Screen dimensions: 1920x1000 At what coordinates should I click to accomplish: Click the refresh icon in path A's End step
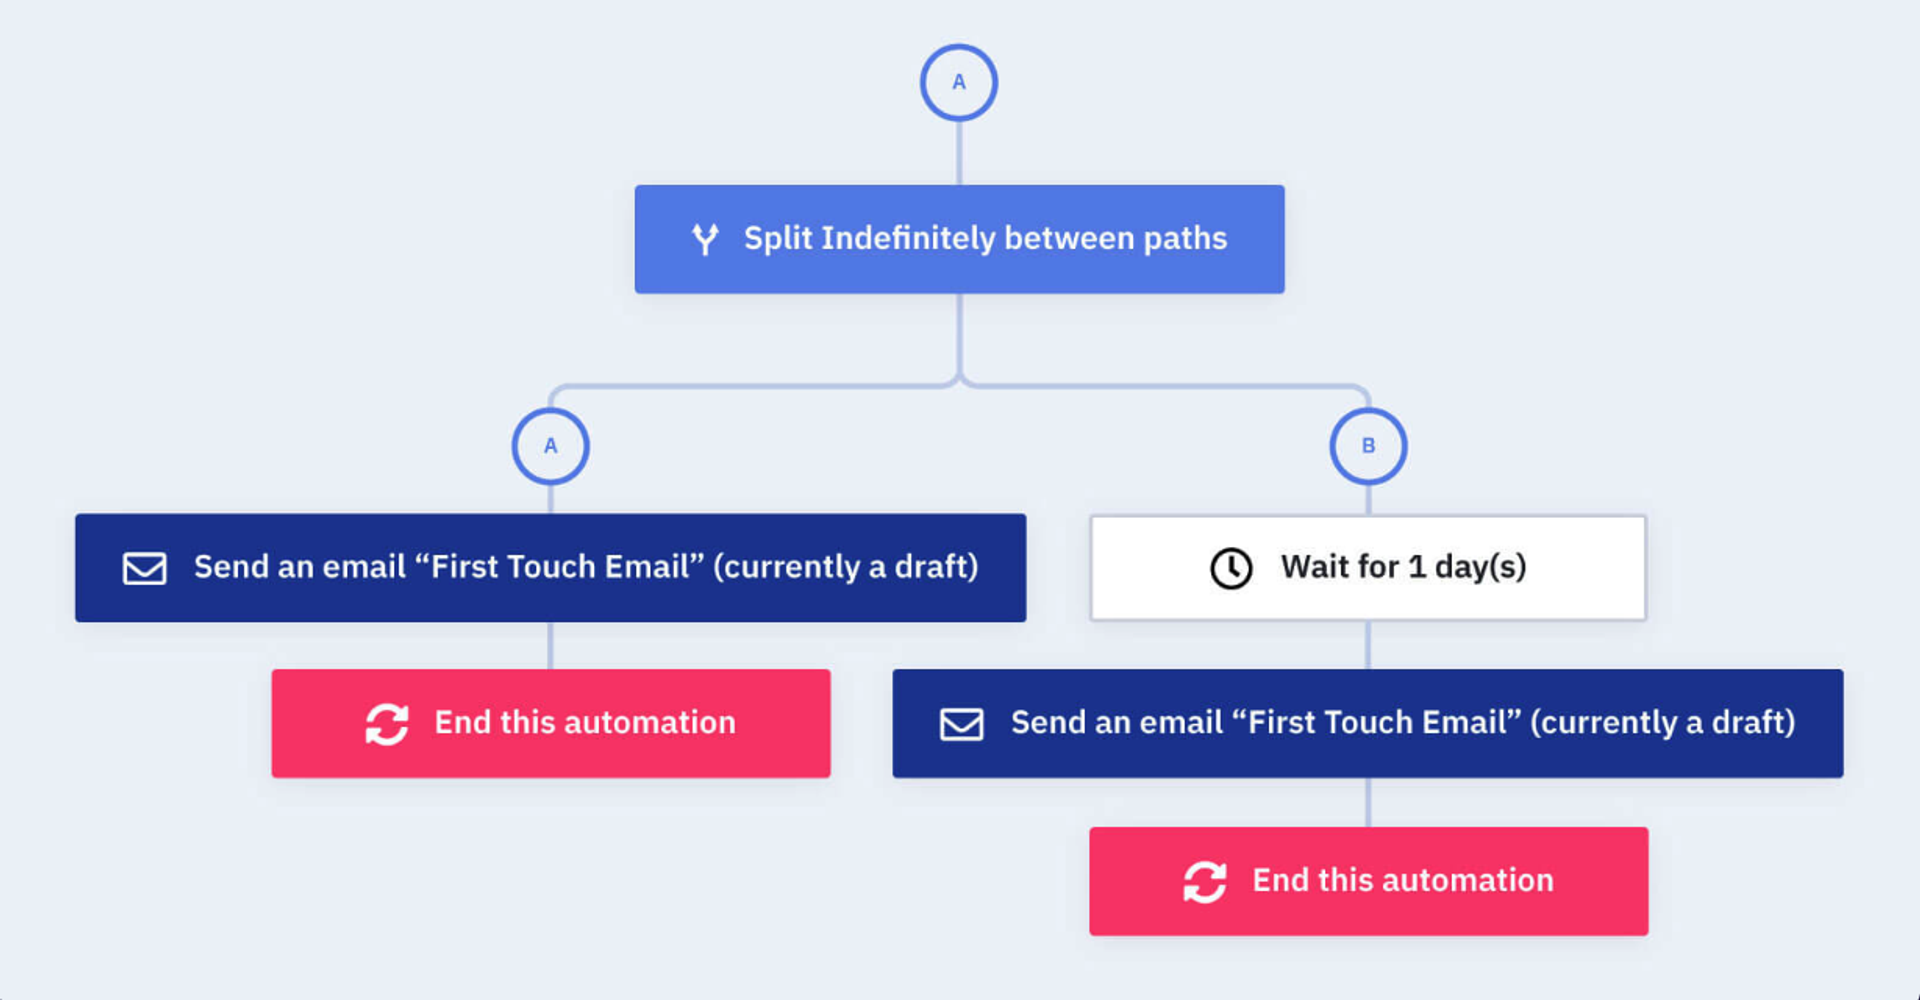pos(387,724)
